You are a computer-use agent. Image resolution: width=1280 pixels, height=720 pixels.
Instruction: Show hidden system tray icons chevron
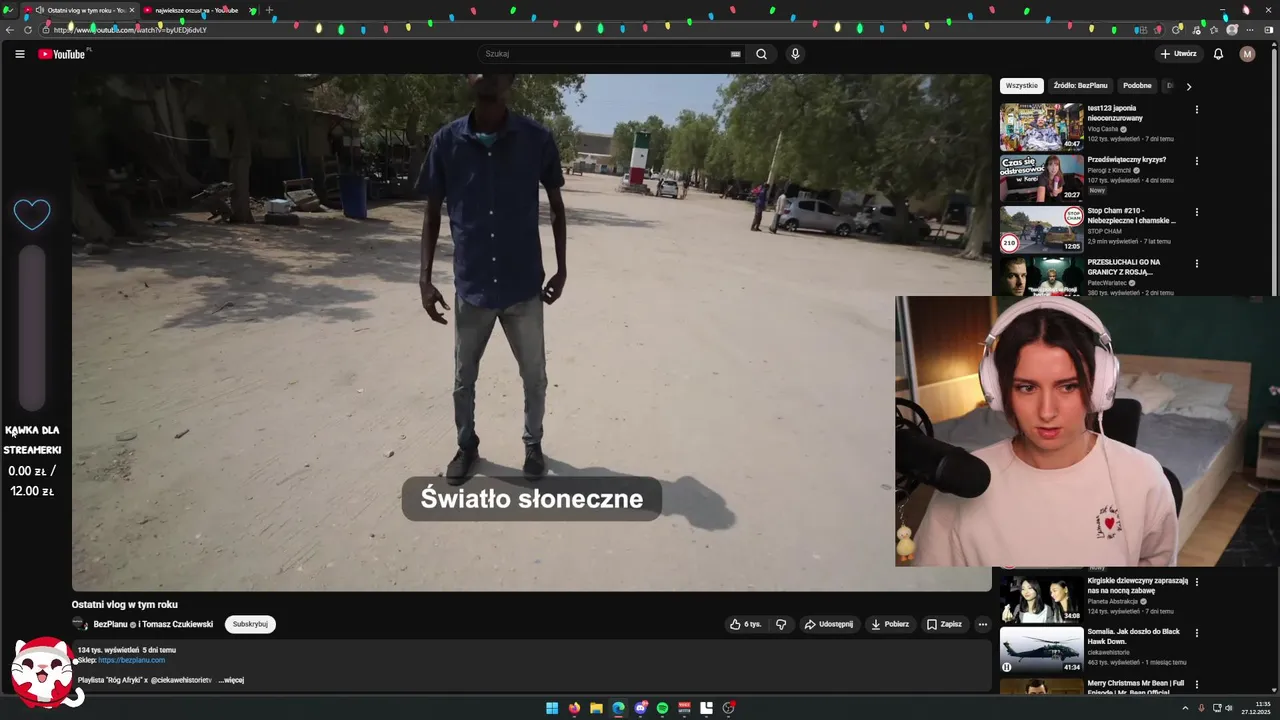(x=1187, y=708)
